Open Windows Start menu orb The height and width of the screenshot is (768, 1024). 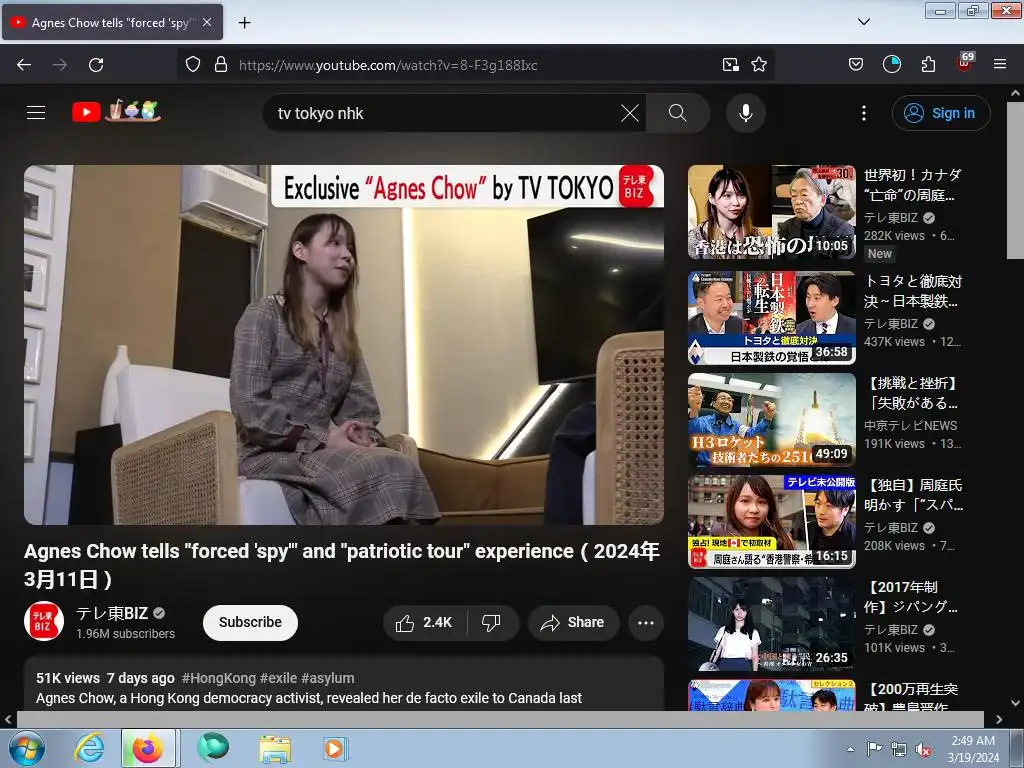point(26,748)
